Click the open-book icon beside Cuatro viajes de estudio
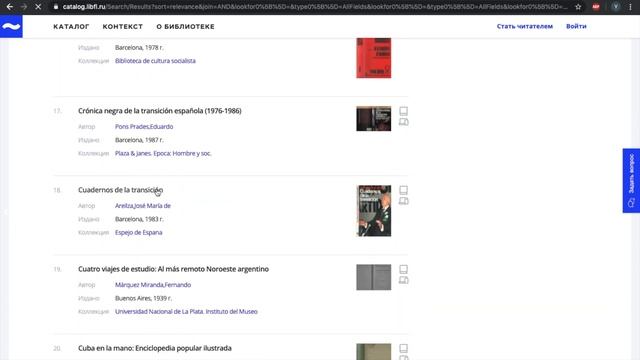Screen dimensions: 640x360 click(x=403, y=280)
